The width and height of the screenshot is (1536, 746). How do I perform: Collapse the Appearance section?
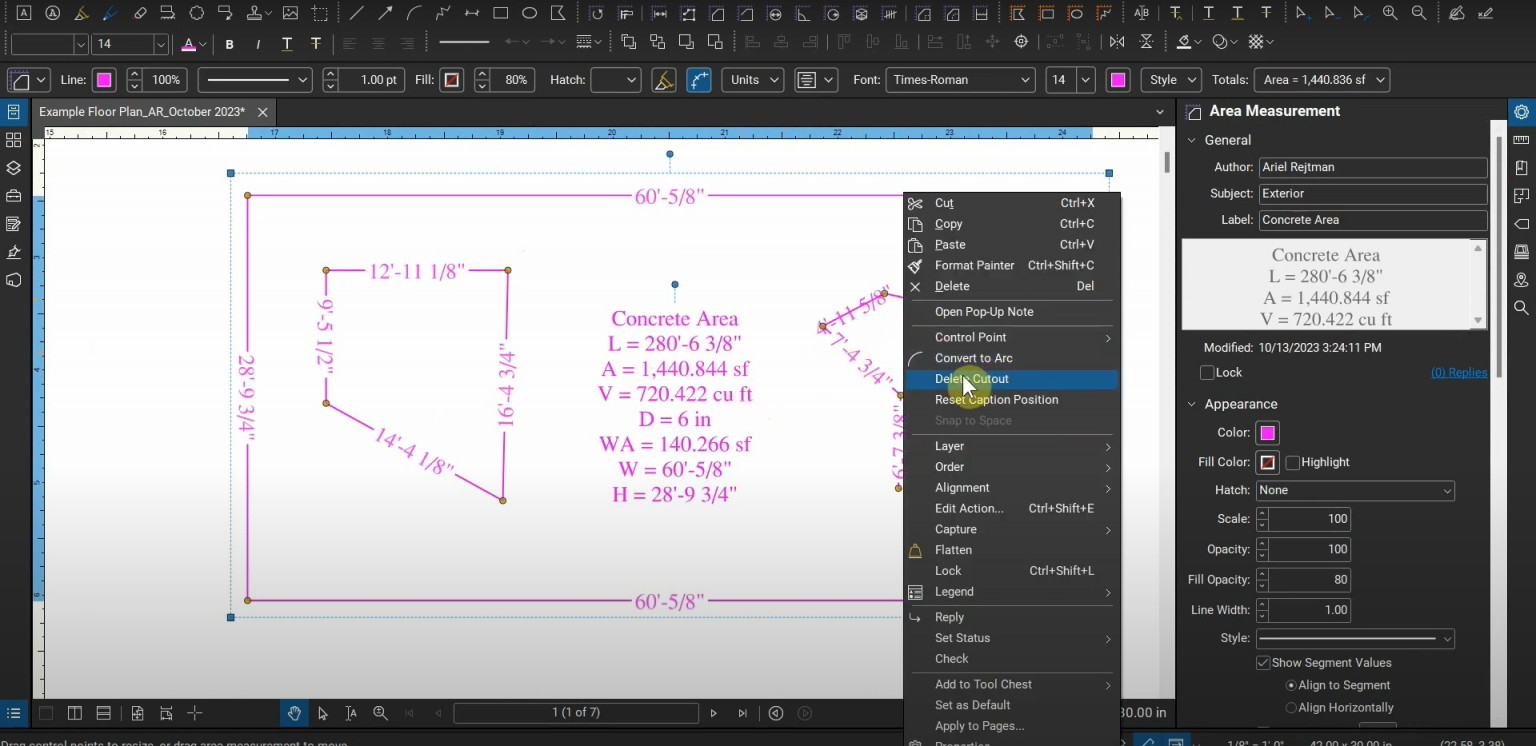1191,403
